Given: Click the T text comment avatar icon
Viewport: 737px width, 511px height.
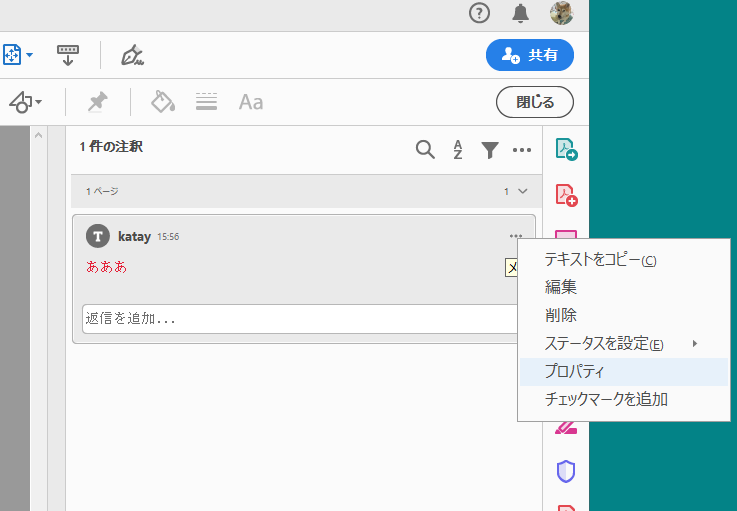Looking at the screenshot, I should click(x=98, y=236).
